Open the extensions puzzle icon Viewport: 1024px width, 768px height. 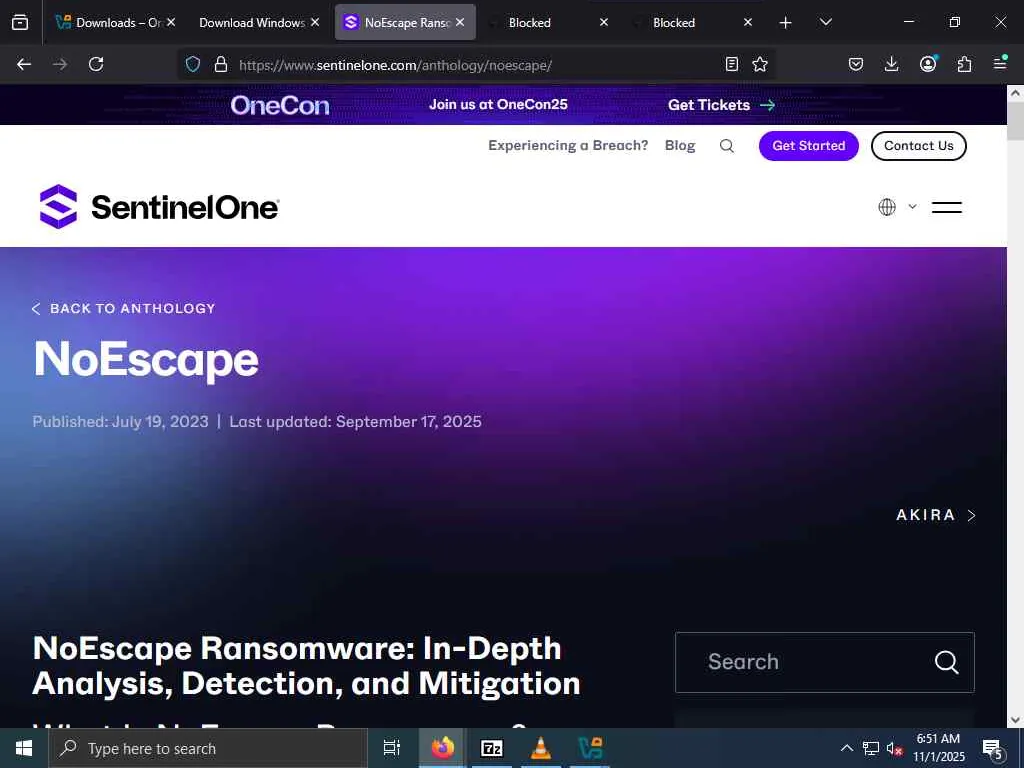pos(964,64)
